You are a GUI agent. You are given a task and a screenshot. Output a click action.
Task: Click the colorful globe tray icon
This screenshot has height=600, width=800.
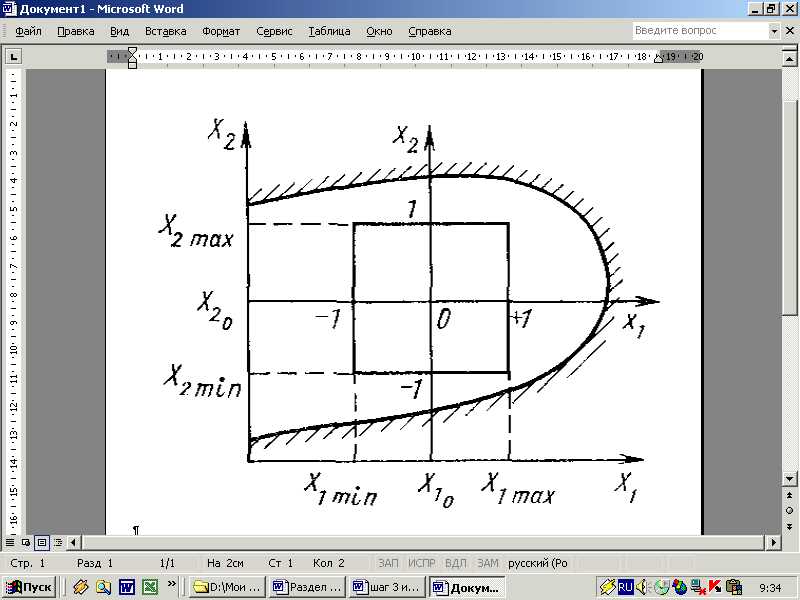pyautogui.click(x=680, y=587)
